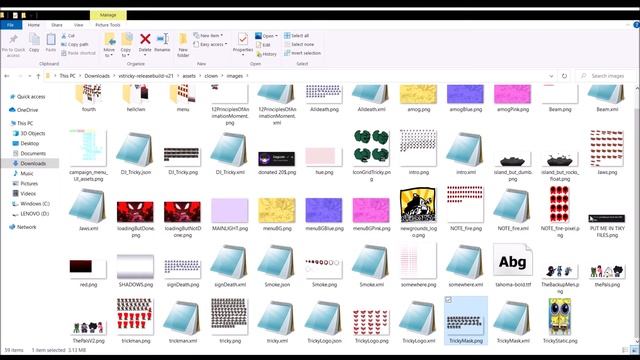Expand the Open button dropdown arrow
The height and width of the screenshot is (360, 640).
click(276, 36)
